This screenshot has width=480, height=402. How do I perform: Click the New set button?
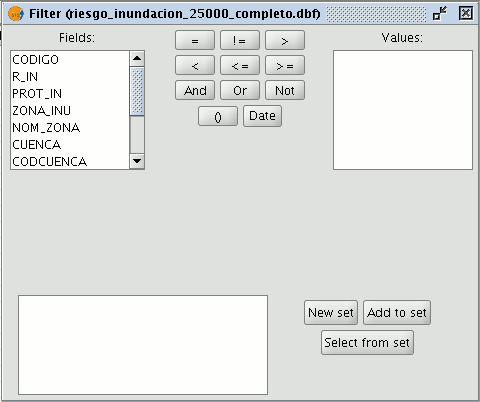coord(331,313)
